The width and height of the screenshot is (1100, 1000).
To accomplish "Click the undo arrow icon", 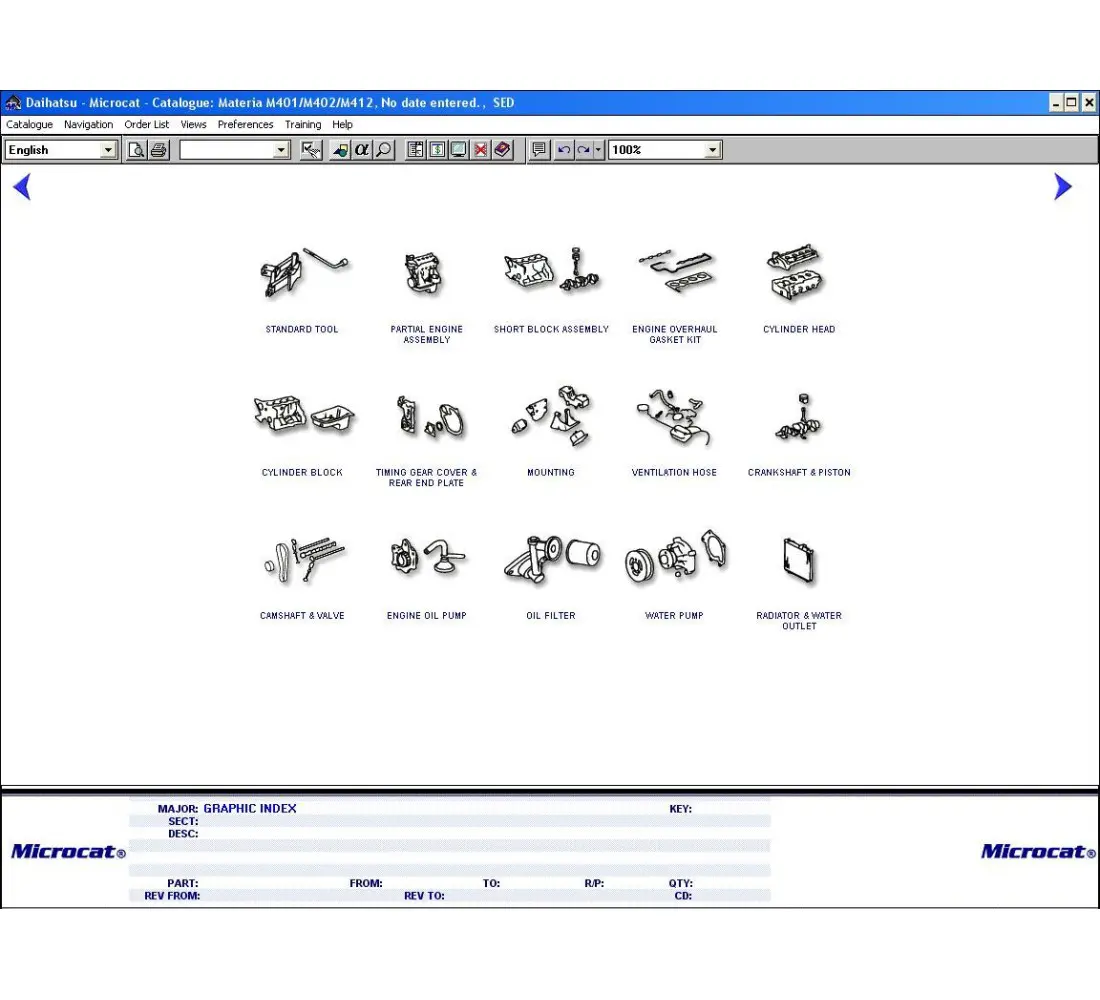I will pos(563,149).
